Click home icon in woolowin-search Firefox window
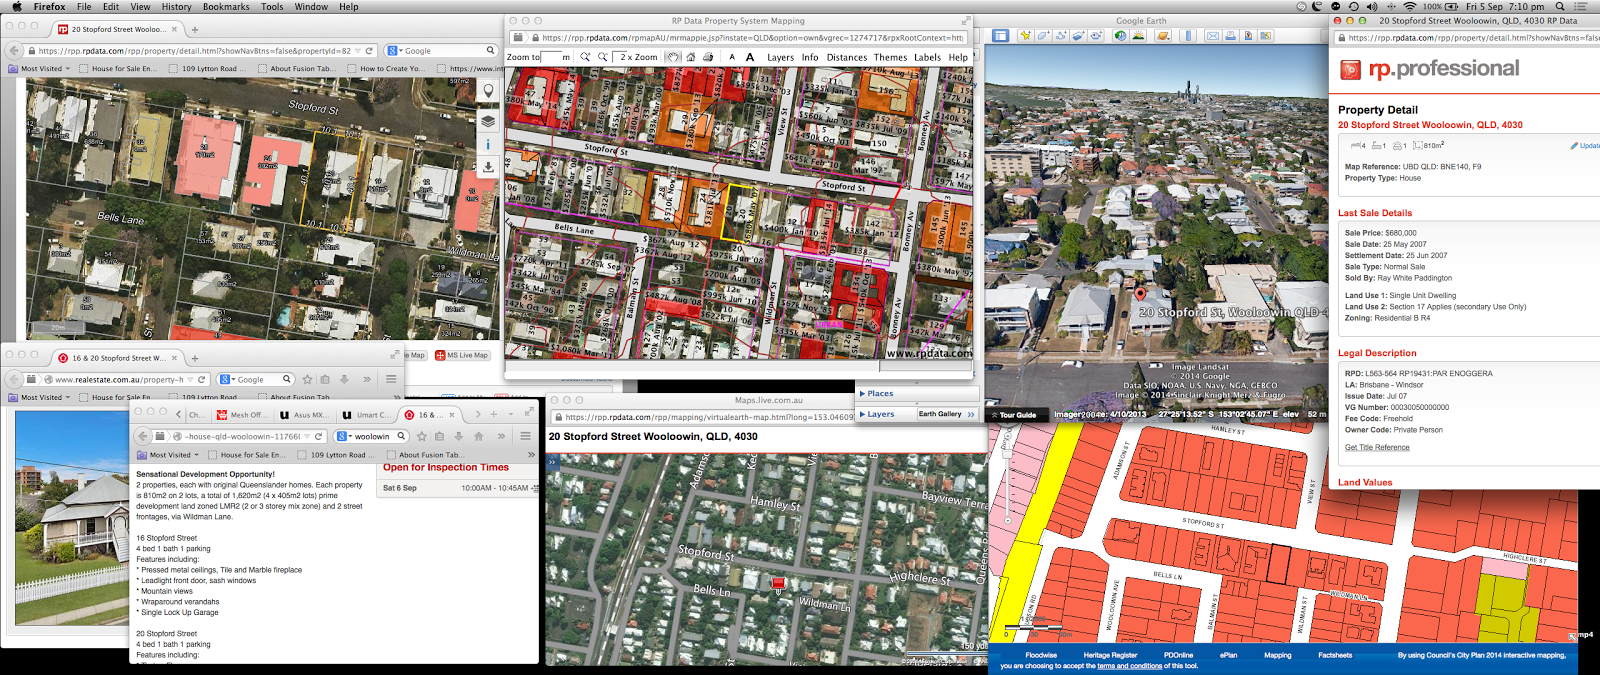The image size is (1600, 675). (x=478, y=436)
